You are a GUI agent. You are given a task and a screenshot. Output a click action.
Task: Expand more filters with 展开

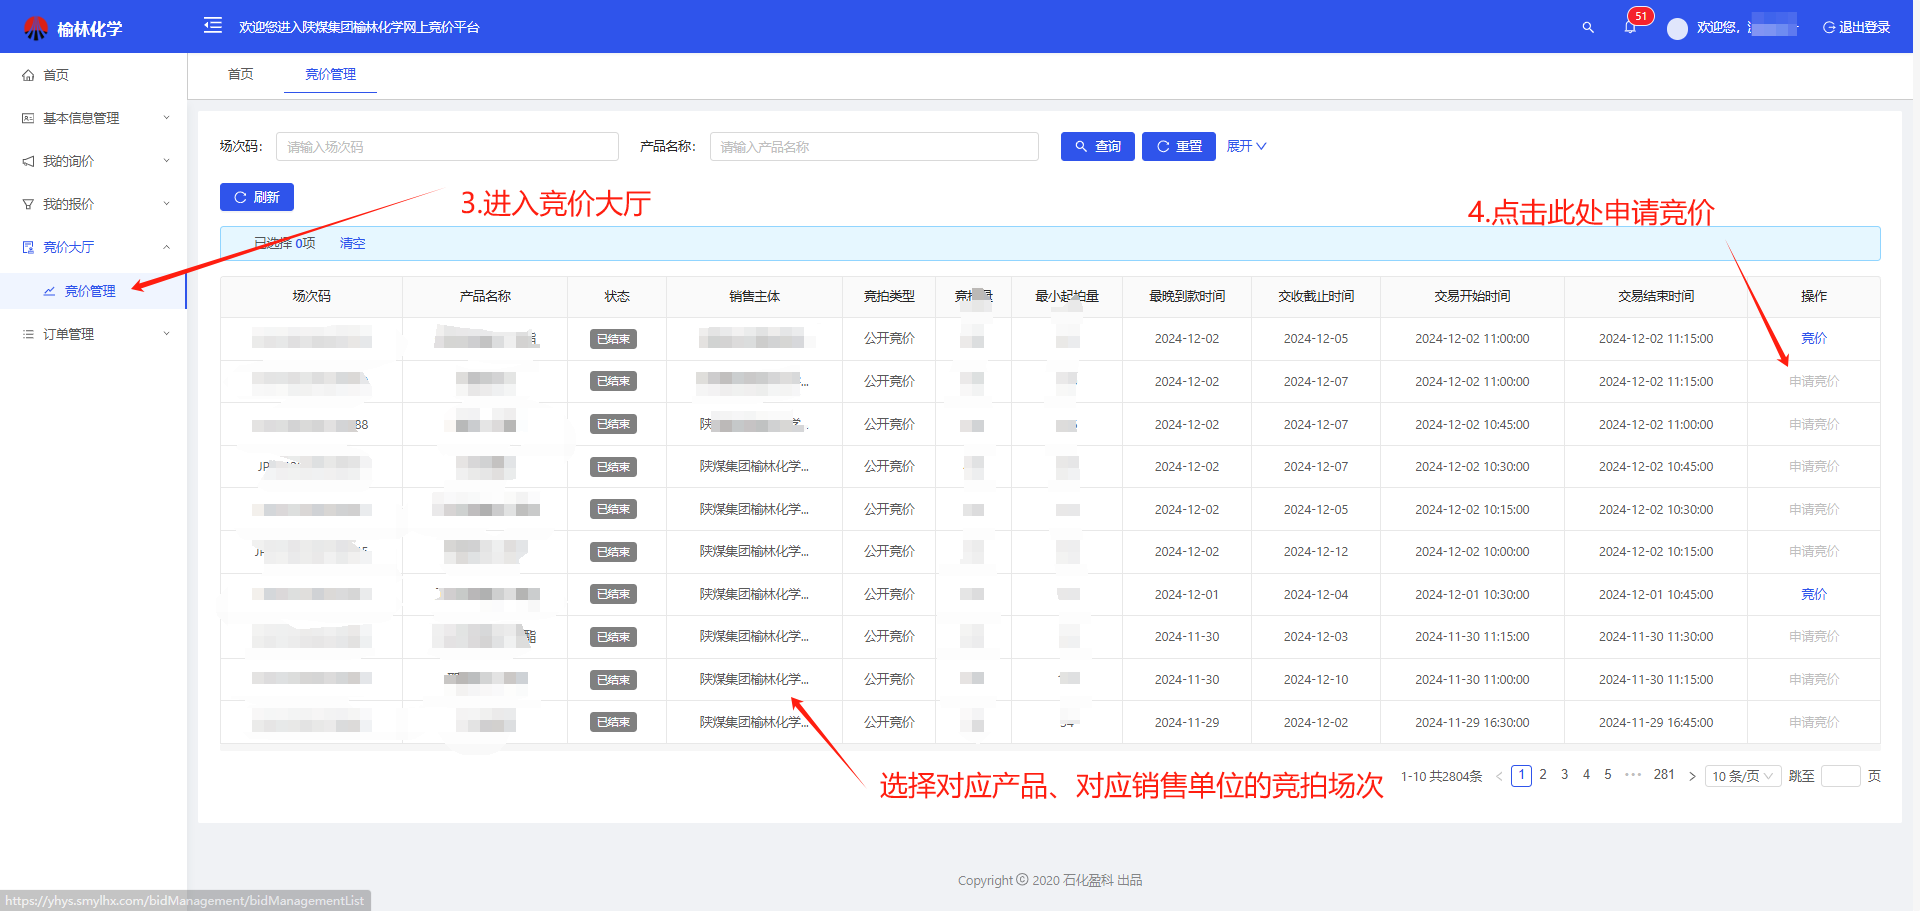tap(1246, 146)
